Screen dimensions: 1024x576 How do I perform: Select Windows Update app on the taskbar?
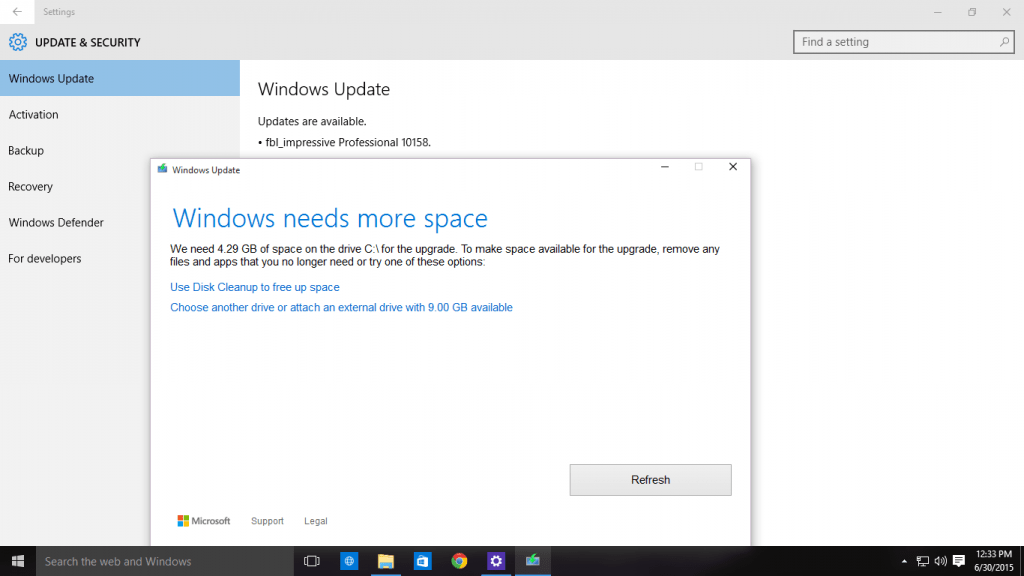[533, 561]
